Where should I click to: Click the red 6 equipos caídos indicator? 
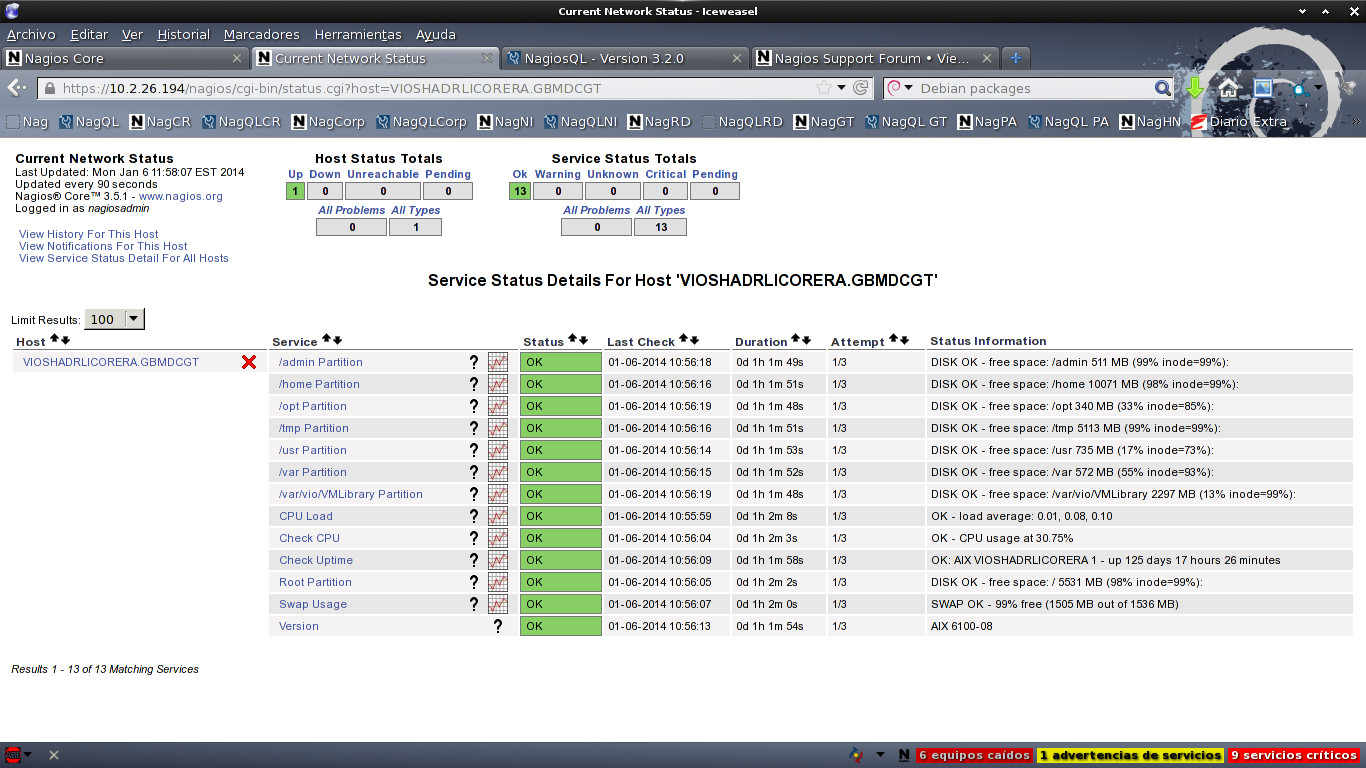pyautogui.click(x=974, y=755)
